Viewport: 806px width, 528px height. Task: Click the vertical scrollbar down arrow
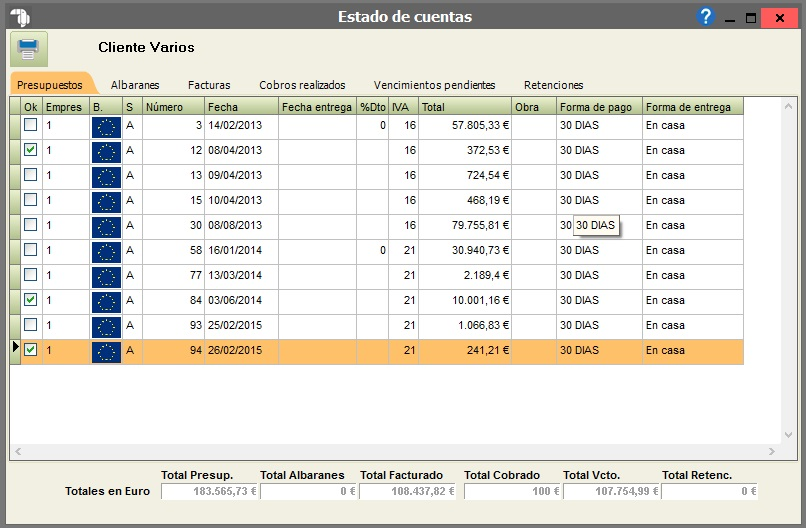pyautogui.click(x=788, y=435)
